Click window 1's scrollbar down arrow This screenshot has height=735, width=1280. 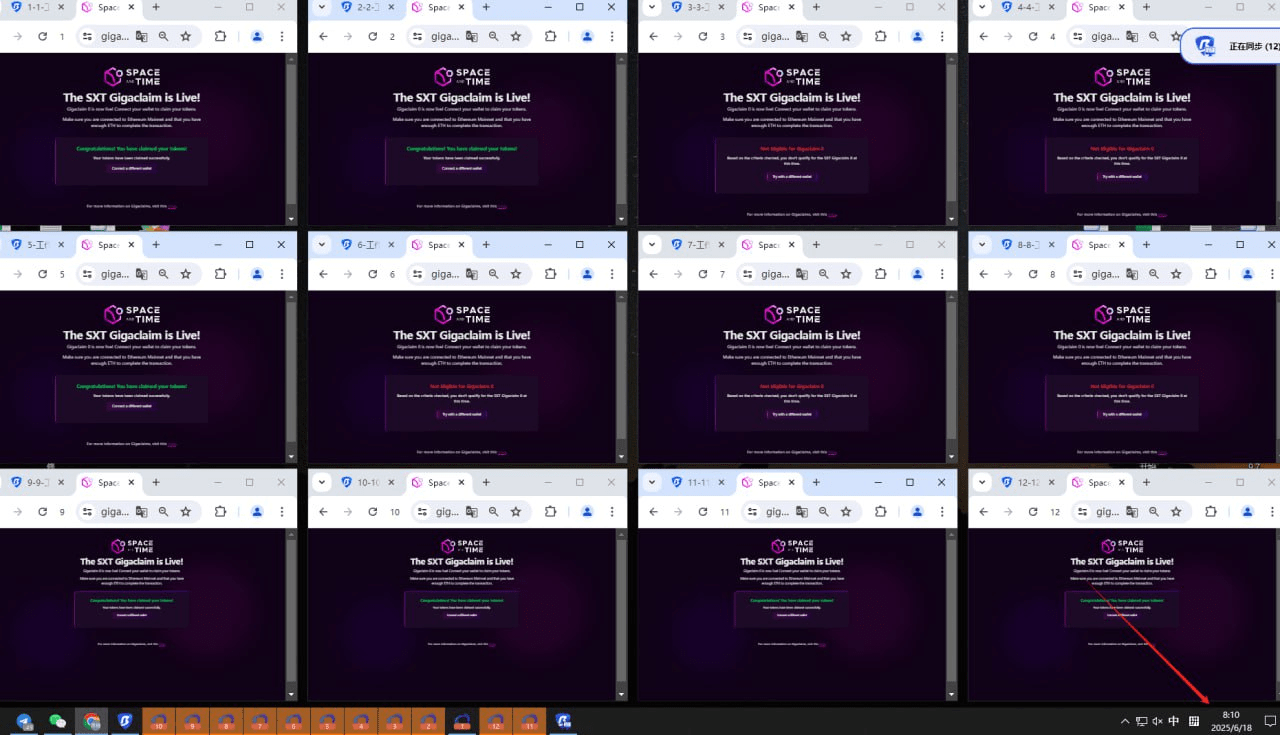(291, 219)
